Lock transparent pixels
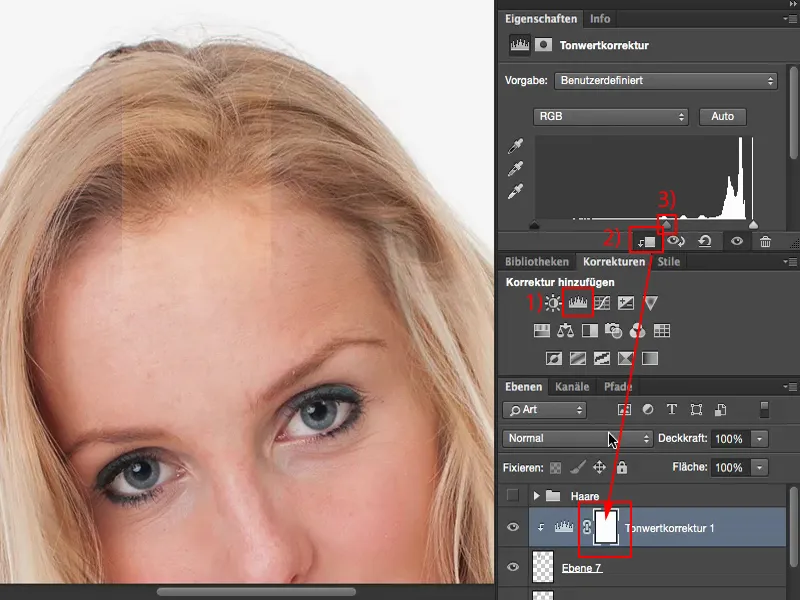This screenshot has width=800, height=600. [x=556, y=467]
